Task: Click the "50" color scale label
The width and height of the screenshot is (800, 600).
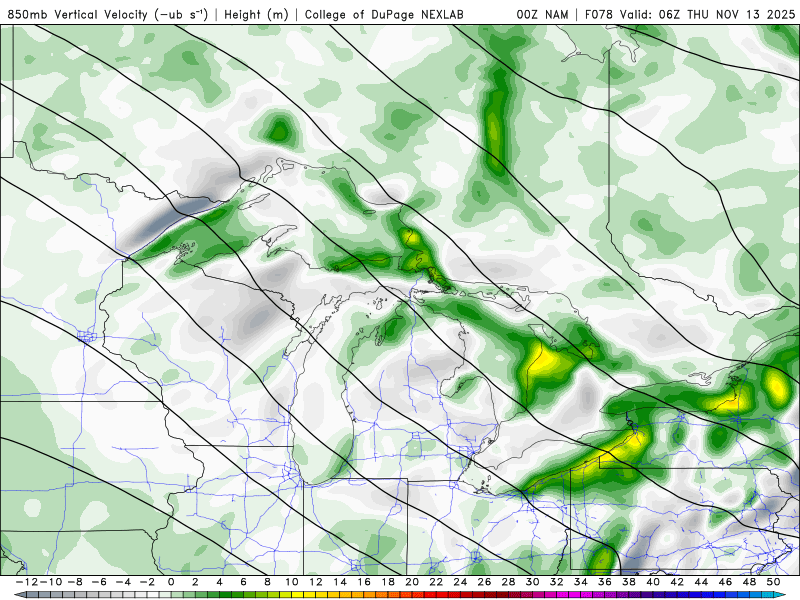Action: 773,582
